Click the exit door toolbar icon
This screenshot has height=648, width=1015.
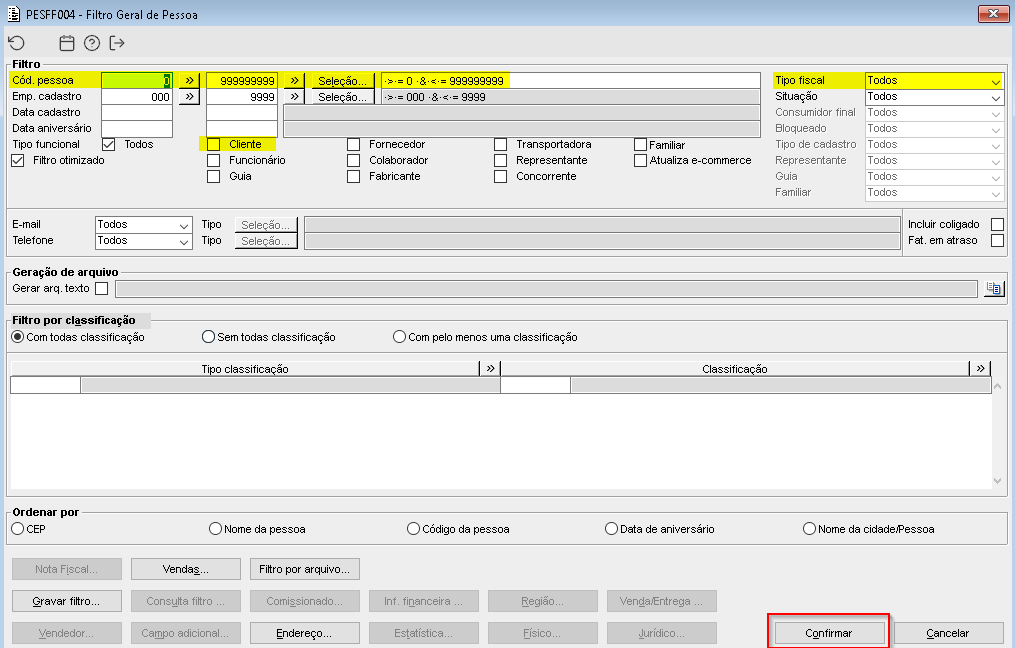tap(117, 43)
